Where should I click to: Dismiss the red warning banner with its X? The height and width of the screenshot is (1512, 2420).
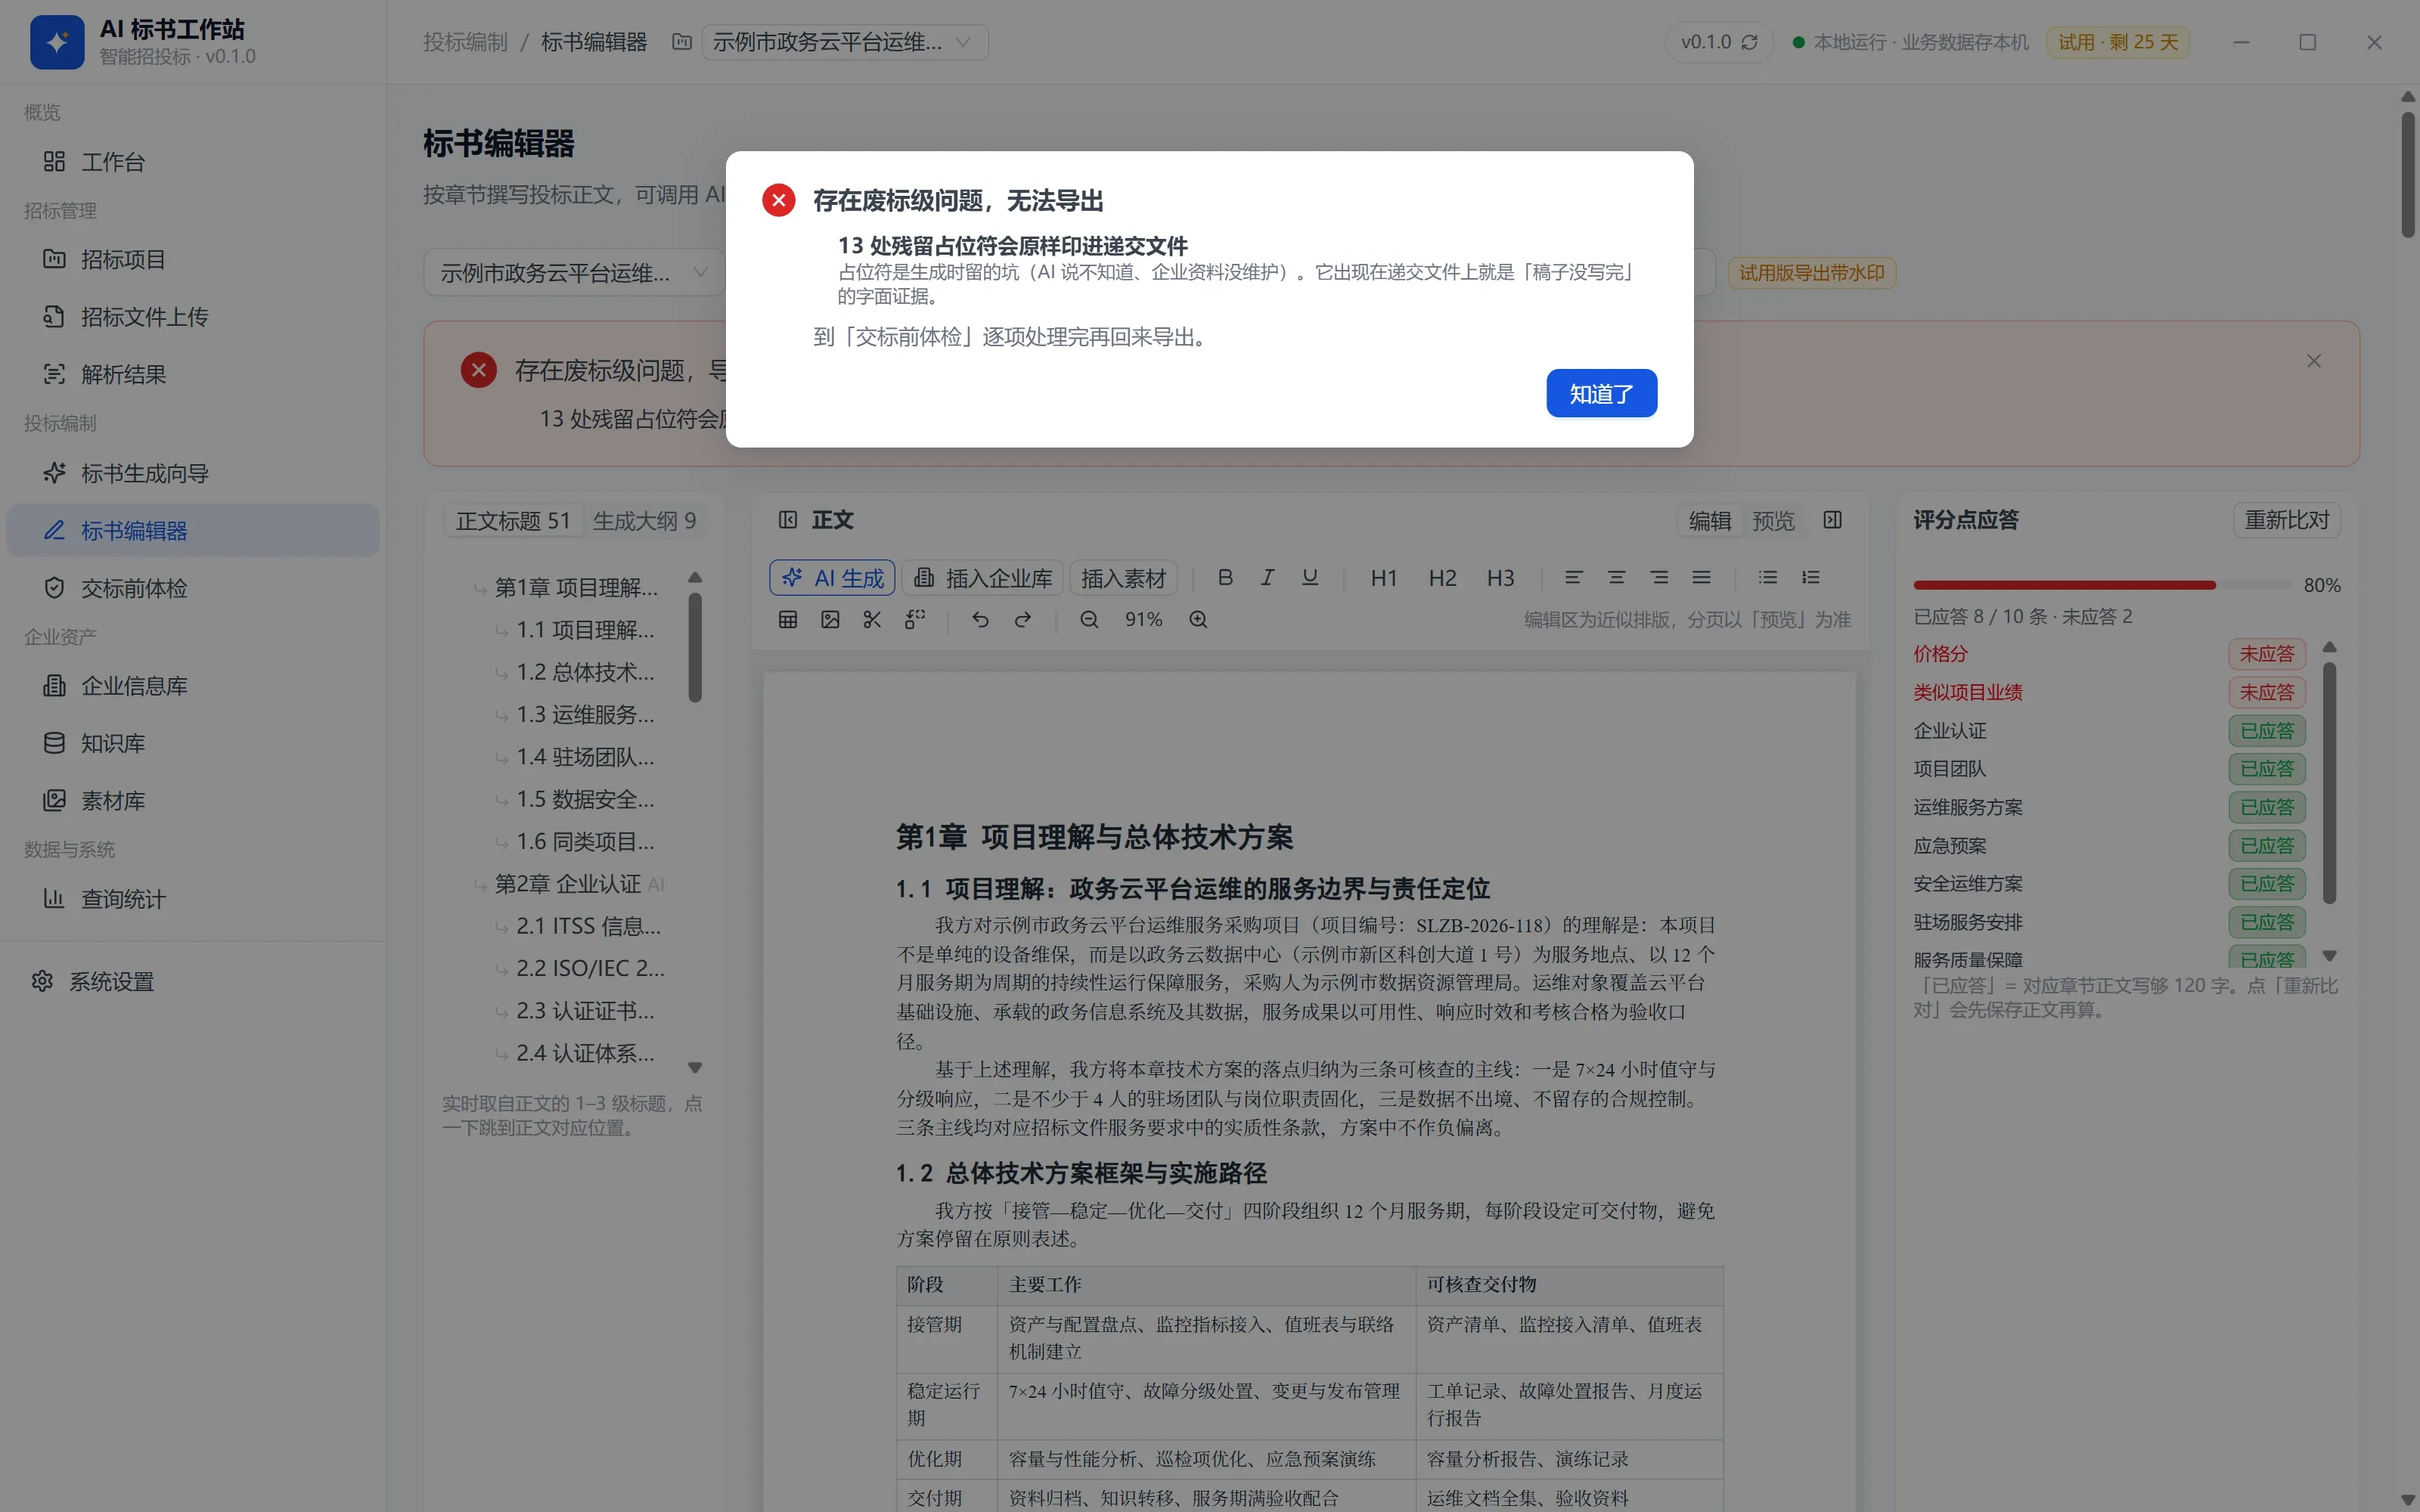coord(2314,361)
